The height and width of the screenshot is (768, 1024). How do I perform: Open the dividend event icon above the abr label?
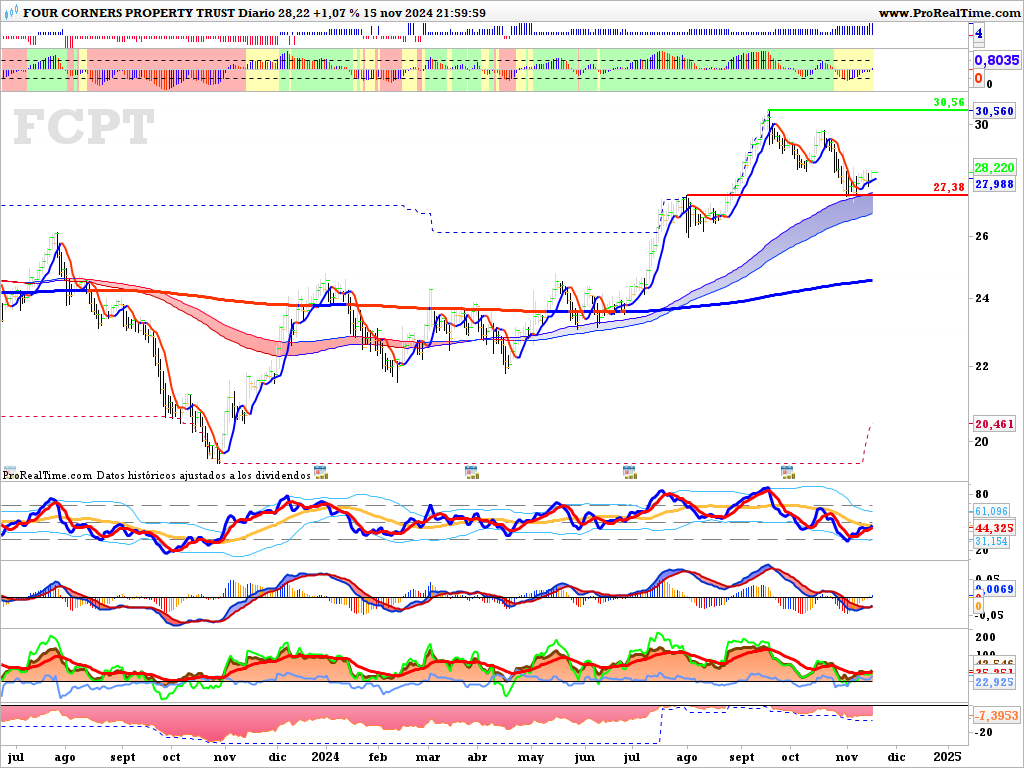point(472,472)
